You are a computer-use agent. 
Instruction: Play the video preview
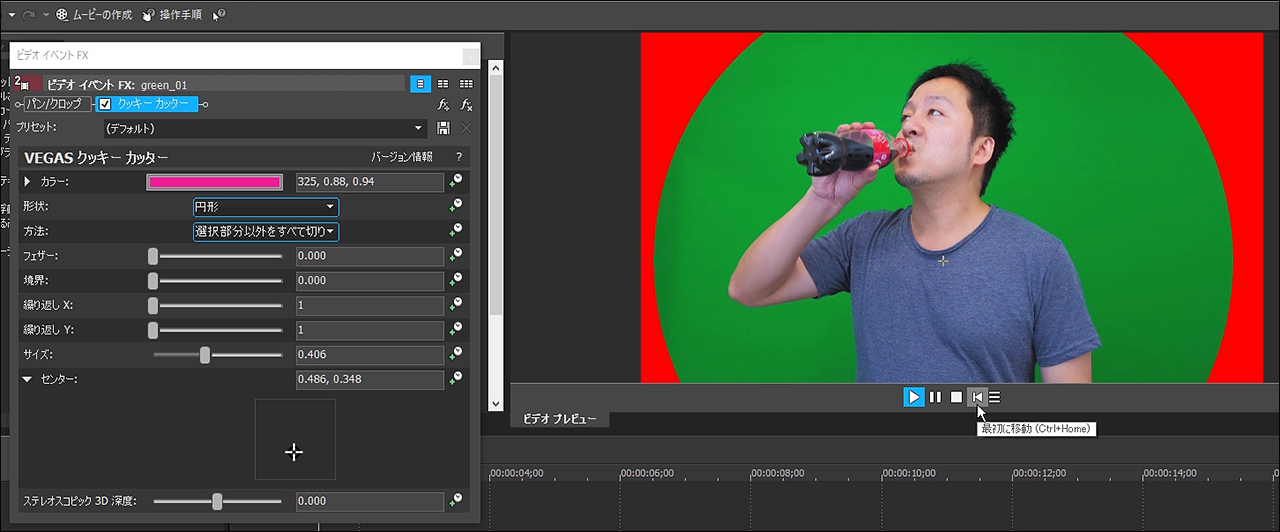(913, 397)
